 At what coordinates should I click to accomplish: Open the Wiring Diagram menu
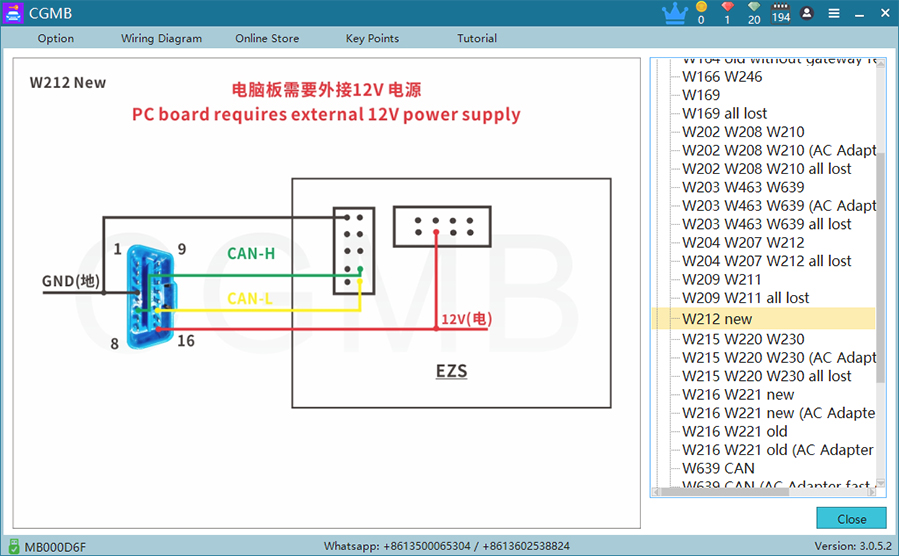coord(161,38)
